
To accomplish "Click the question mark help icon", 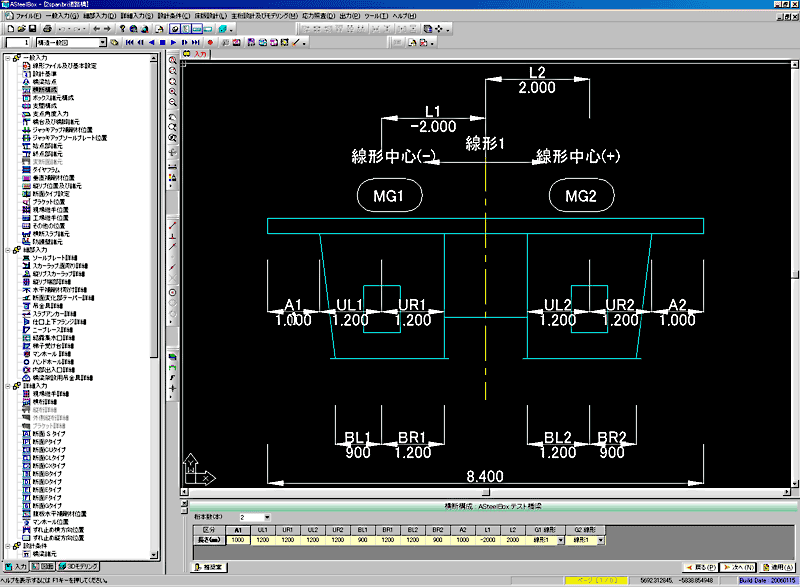I will click(x=122, y=29).
